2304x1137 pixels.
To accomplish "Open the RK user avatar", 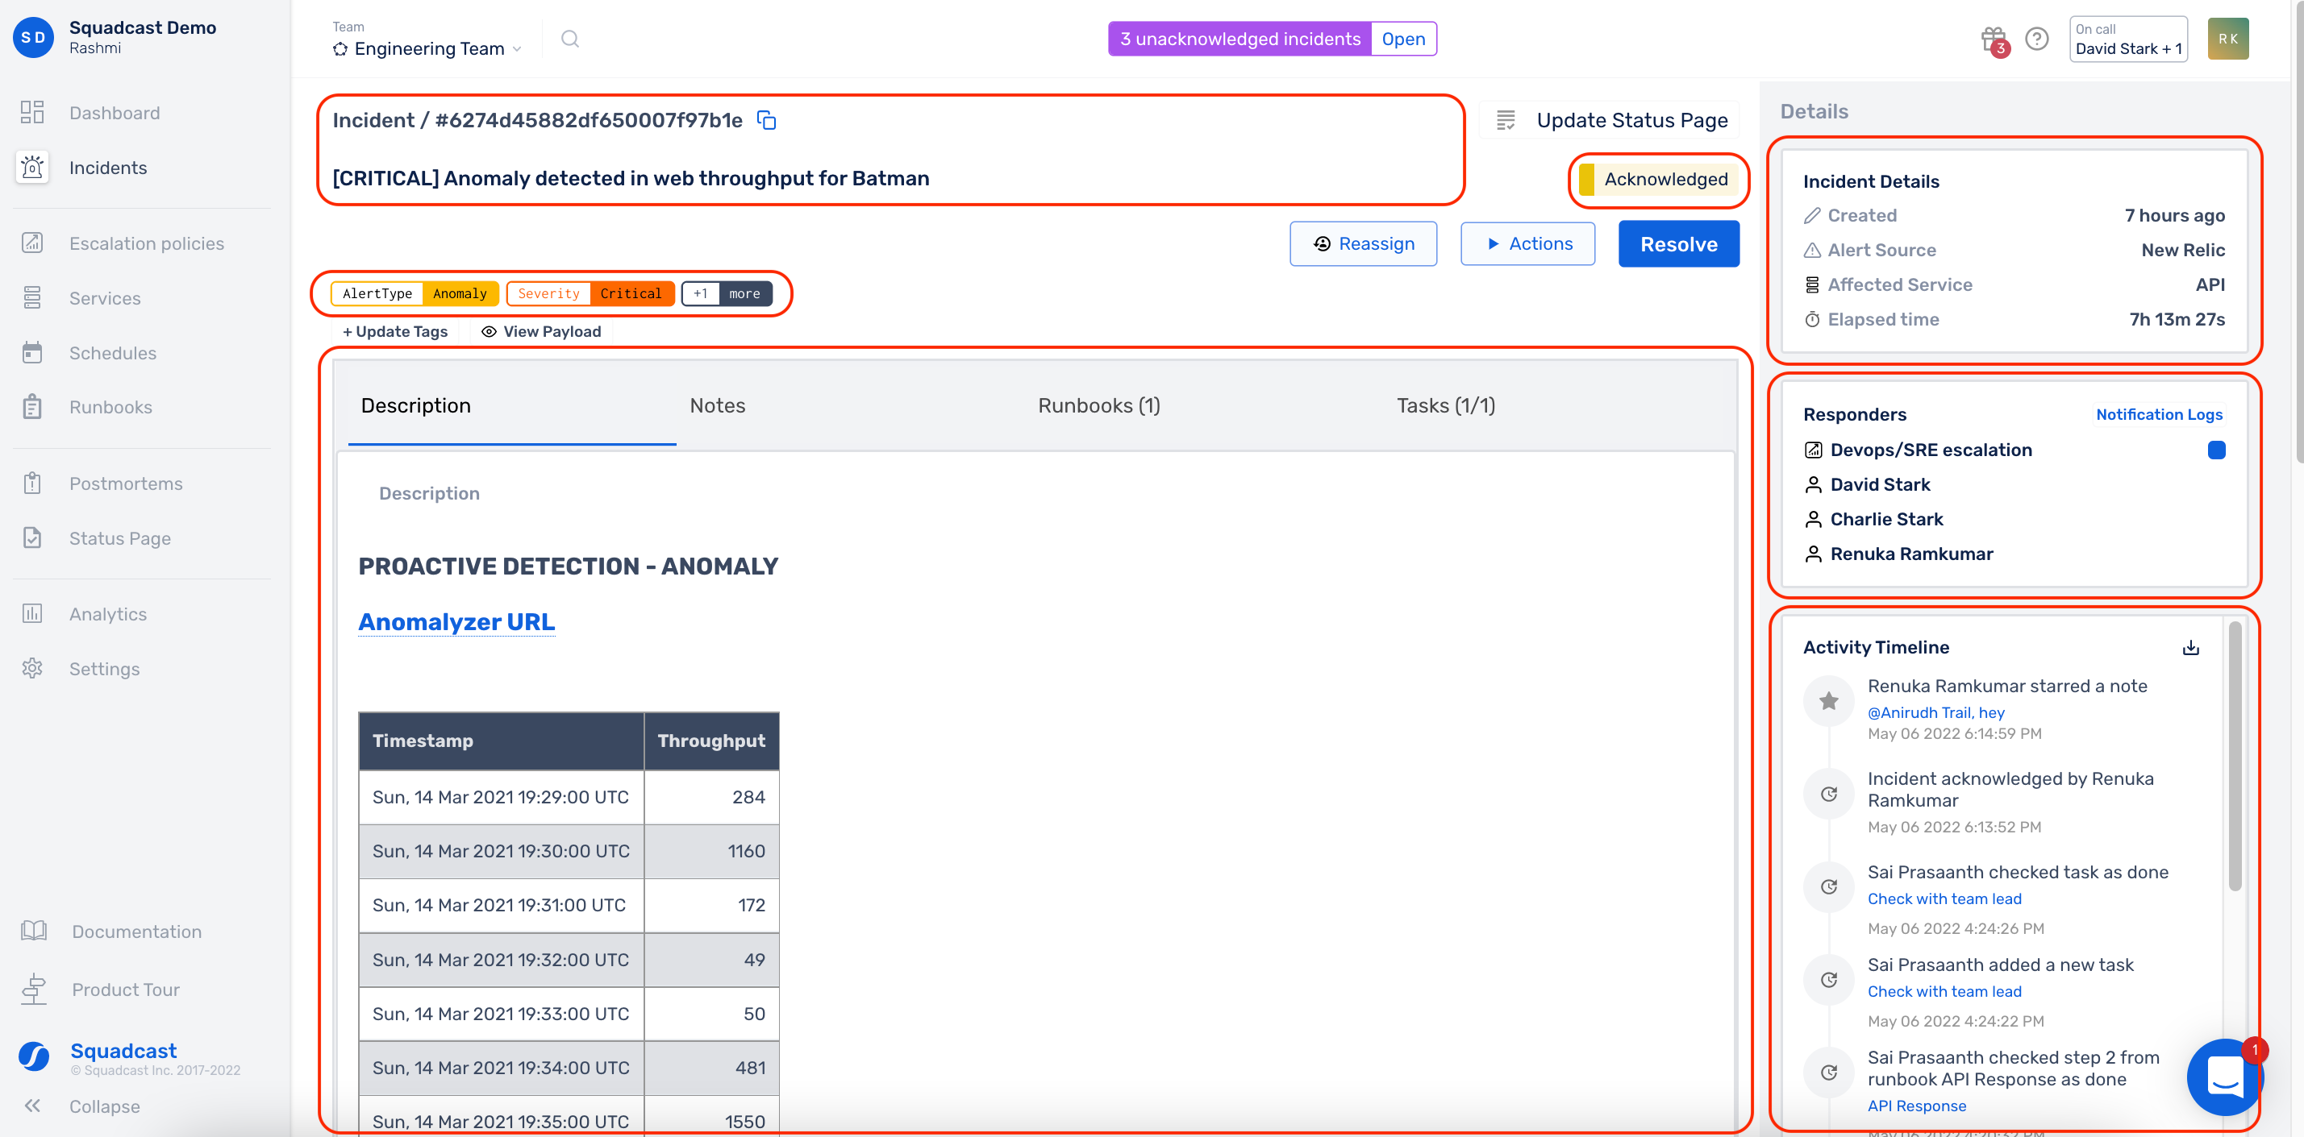I will click(2228, 39).
